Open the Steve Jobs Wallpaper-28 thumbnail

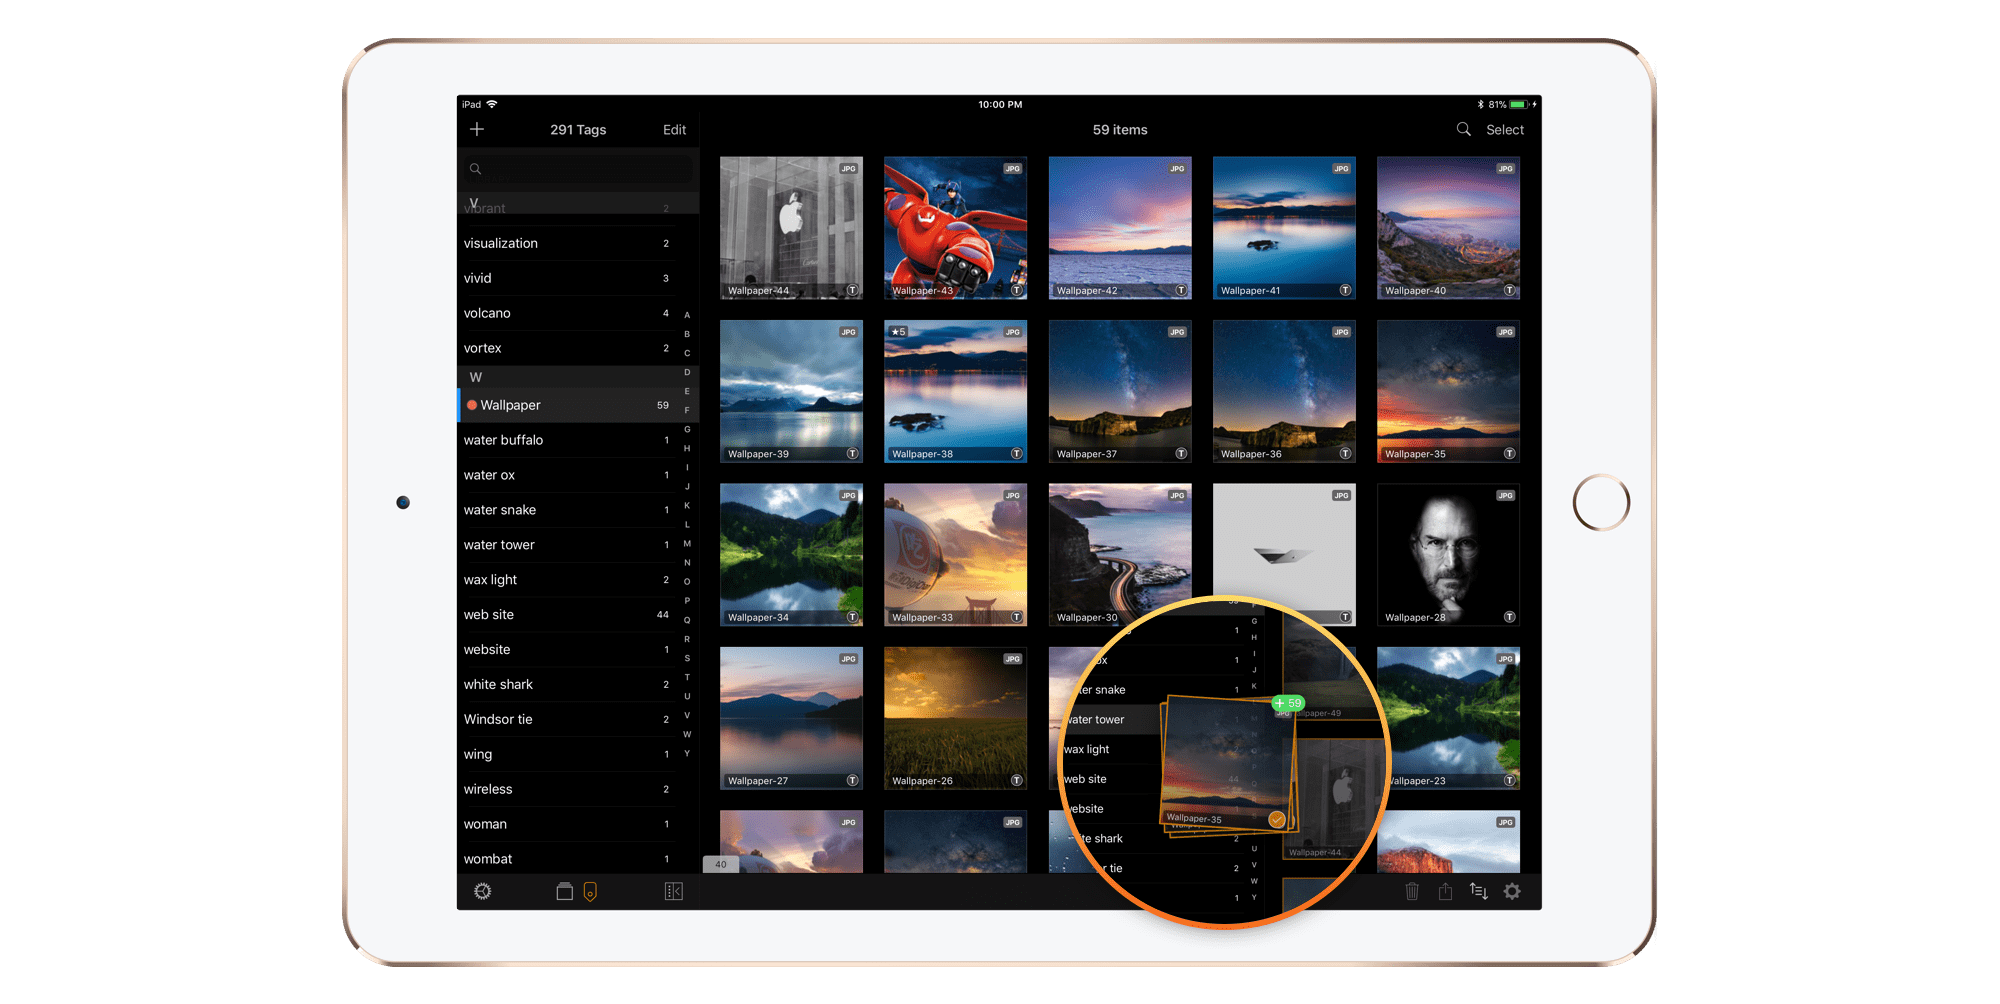[x=1448, y=555]
